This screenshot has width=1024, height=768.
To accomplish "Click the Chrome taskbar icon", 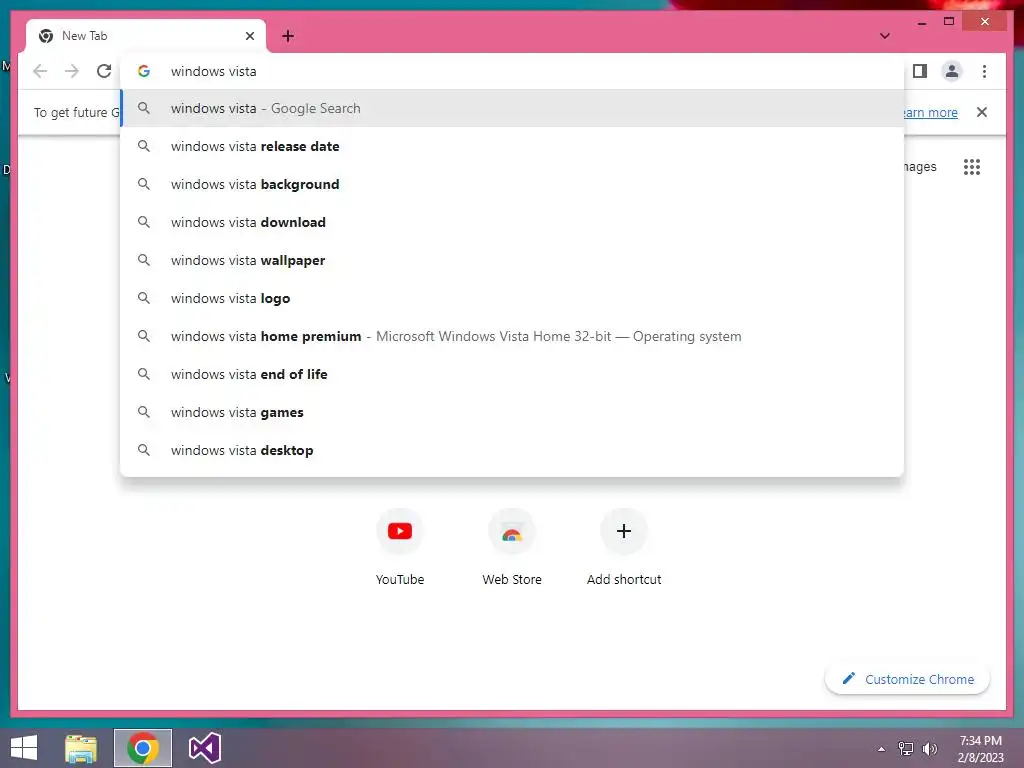I will [143, 748].
